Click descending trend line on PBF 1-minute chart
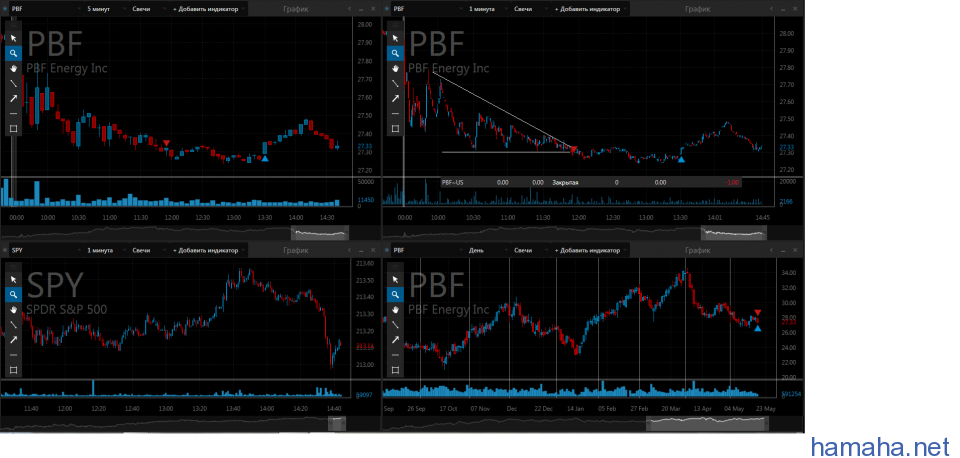Viewport: 960px width, 458px height. click(503, 111)
